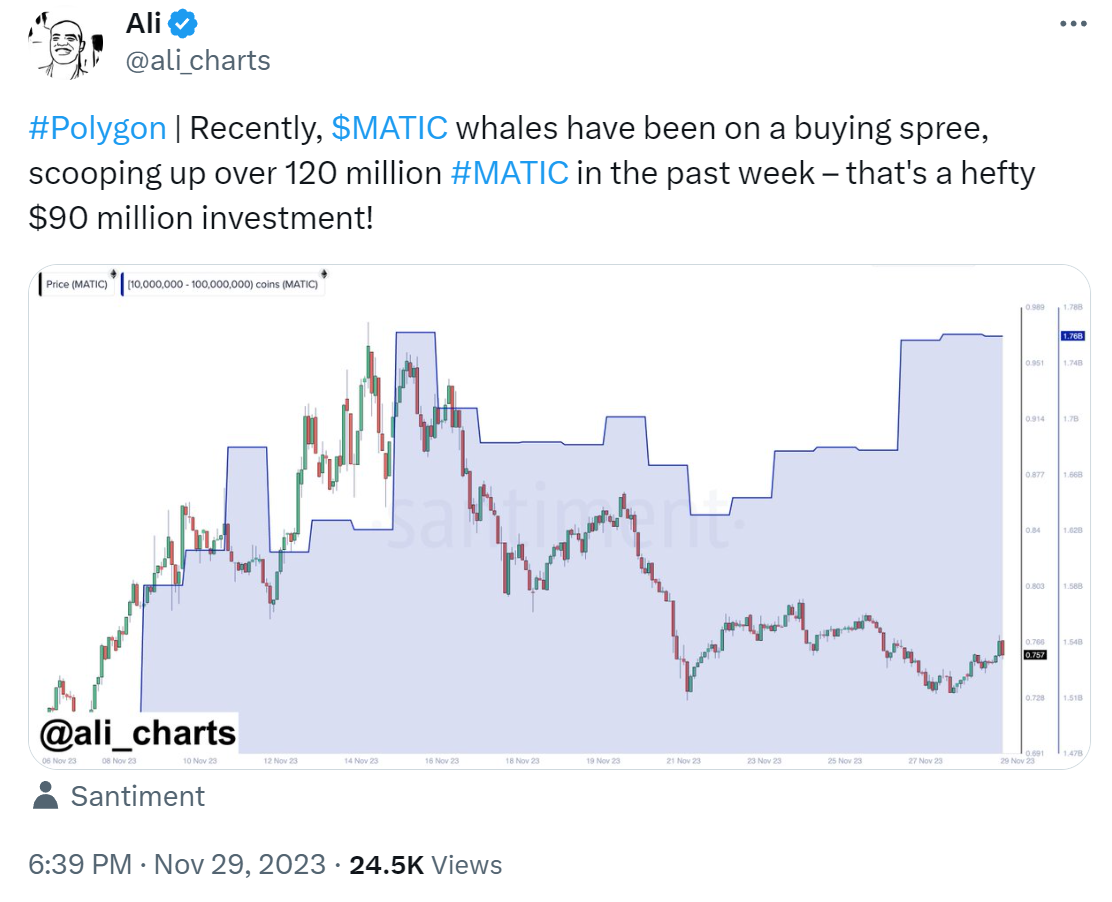Click the @ali_charts watermark on the chart

click(138, 733)
